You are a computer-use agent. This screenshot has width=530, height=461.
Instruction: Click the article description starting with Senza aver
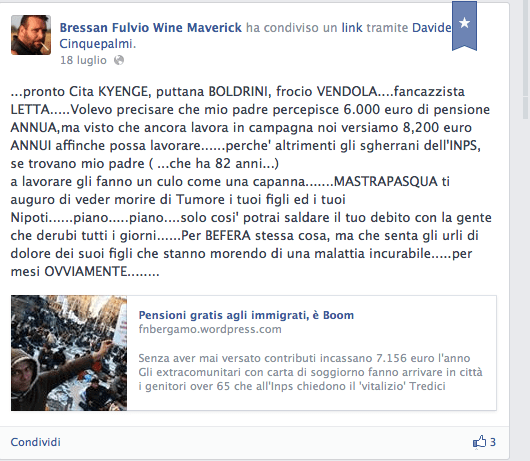point(310,372)
